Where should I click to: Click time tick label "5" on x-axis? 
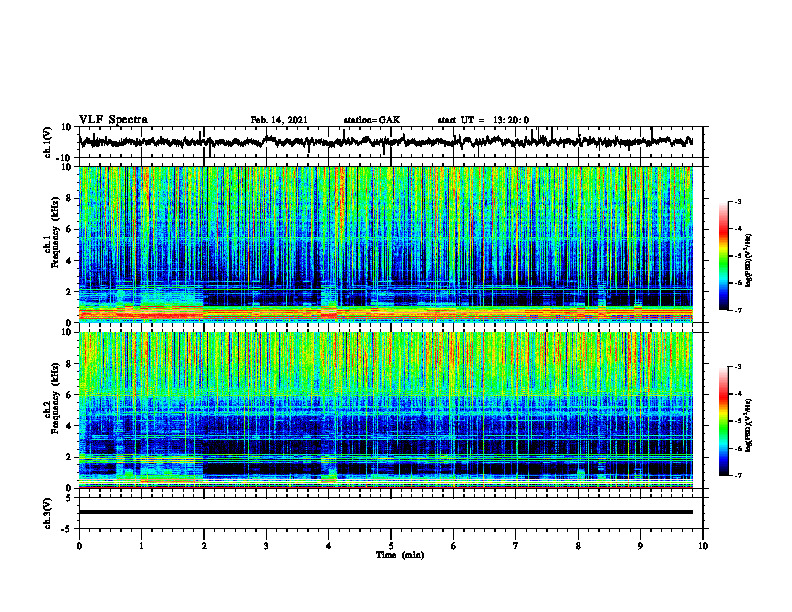[391, 546]
